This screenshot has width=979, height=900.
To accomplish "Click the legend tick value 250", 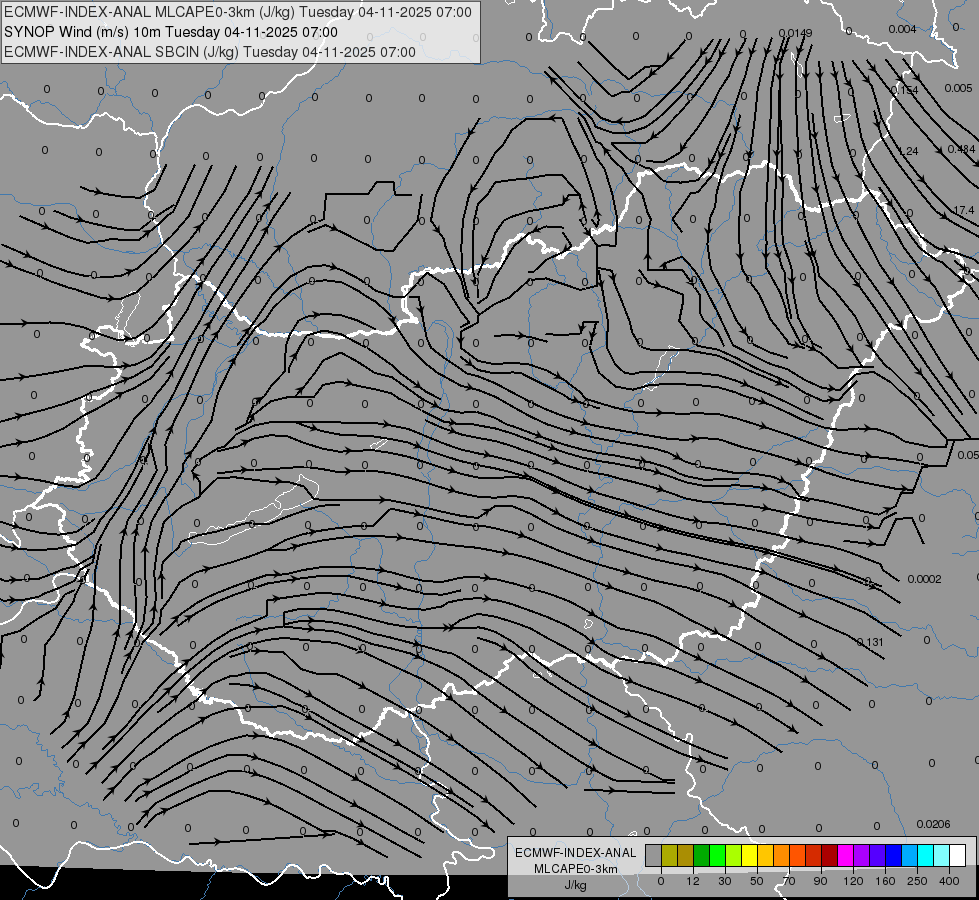I will tap(917, 881).
